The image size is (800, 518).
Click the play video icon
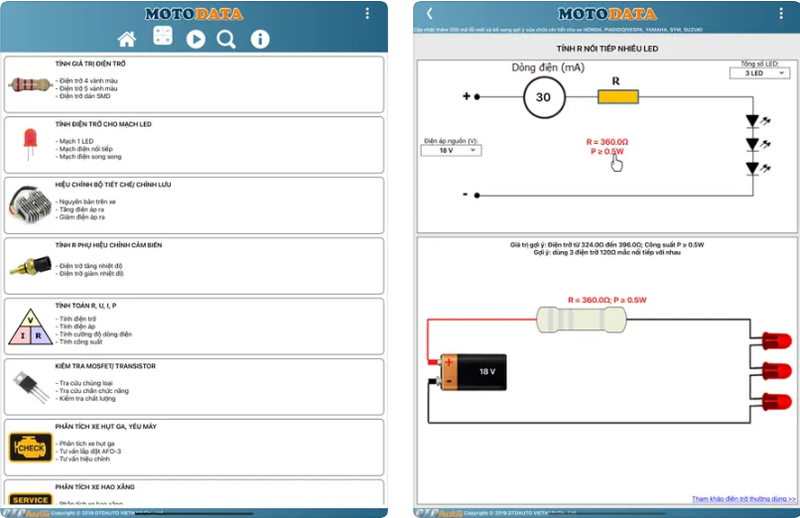point(195,39)
